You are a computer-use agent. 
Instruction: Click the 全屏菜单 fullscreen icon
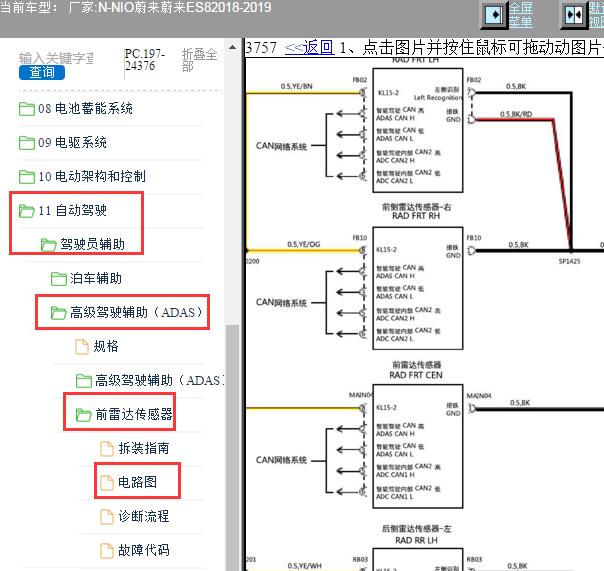[x=494, y=15]
